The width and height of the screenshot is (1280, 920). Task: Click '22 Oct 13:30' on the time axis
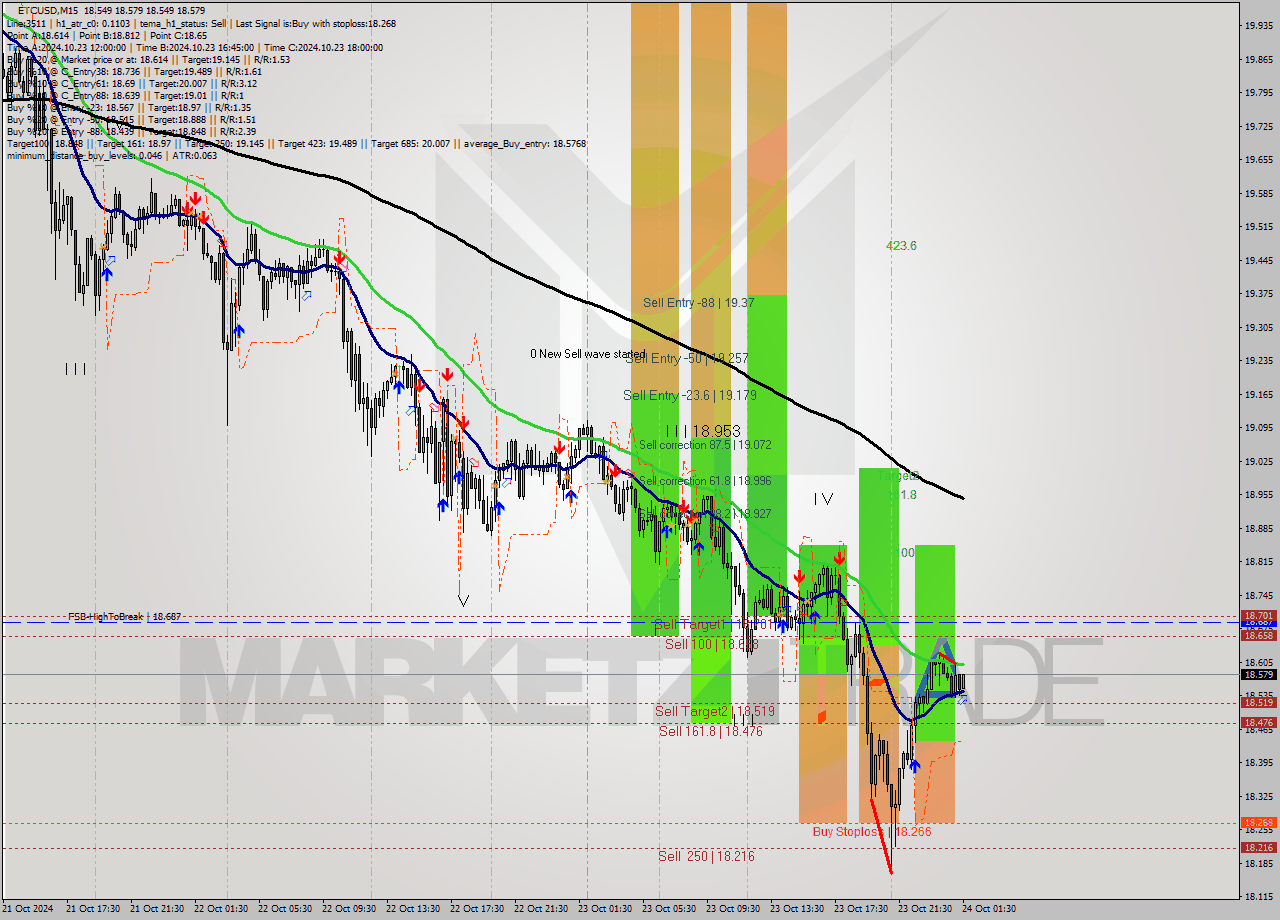[413, 909]
